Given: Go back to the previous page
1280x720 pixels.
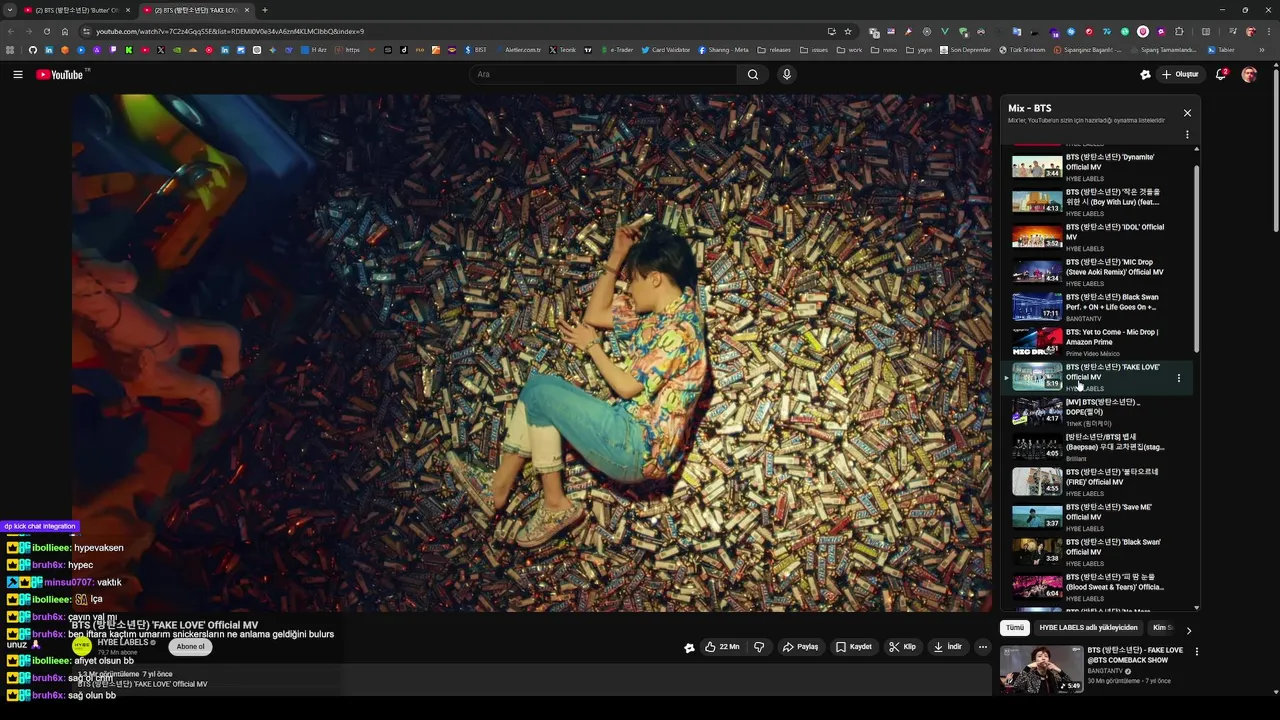Looking at the screenshot, I should 10,31.
